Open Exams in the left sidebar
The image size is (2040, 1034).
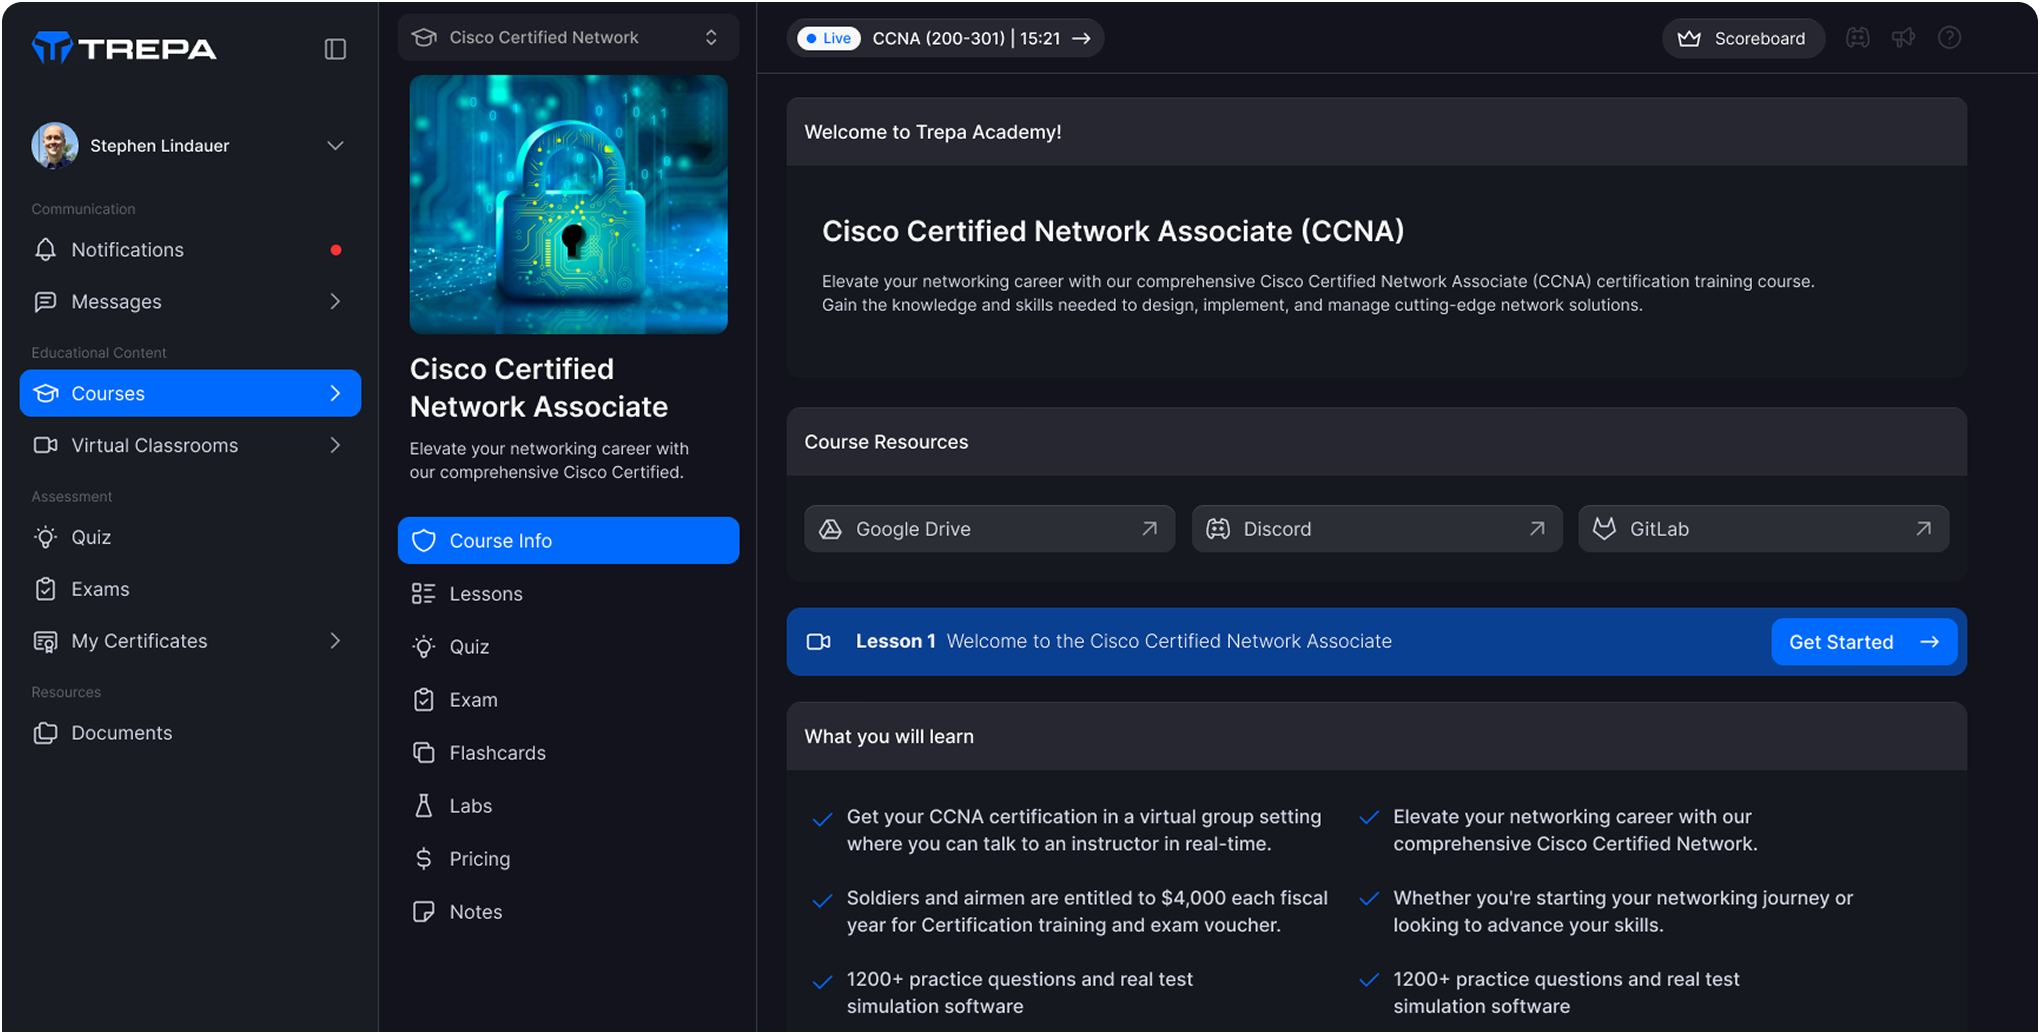[x=190, y=589]
